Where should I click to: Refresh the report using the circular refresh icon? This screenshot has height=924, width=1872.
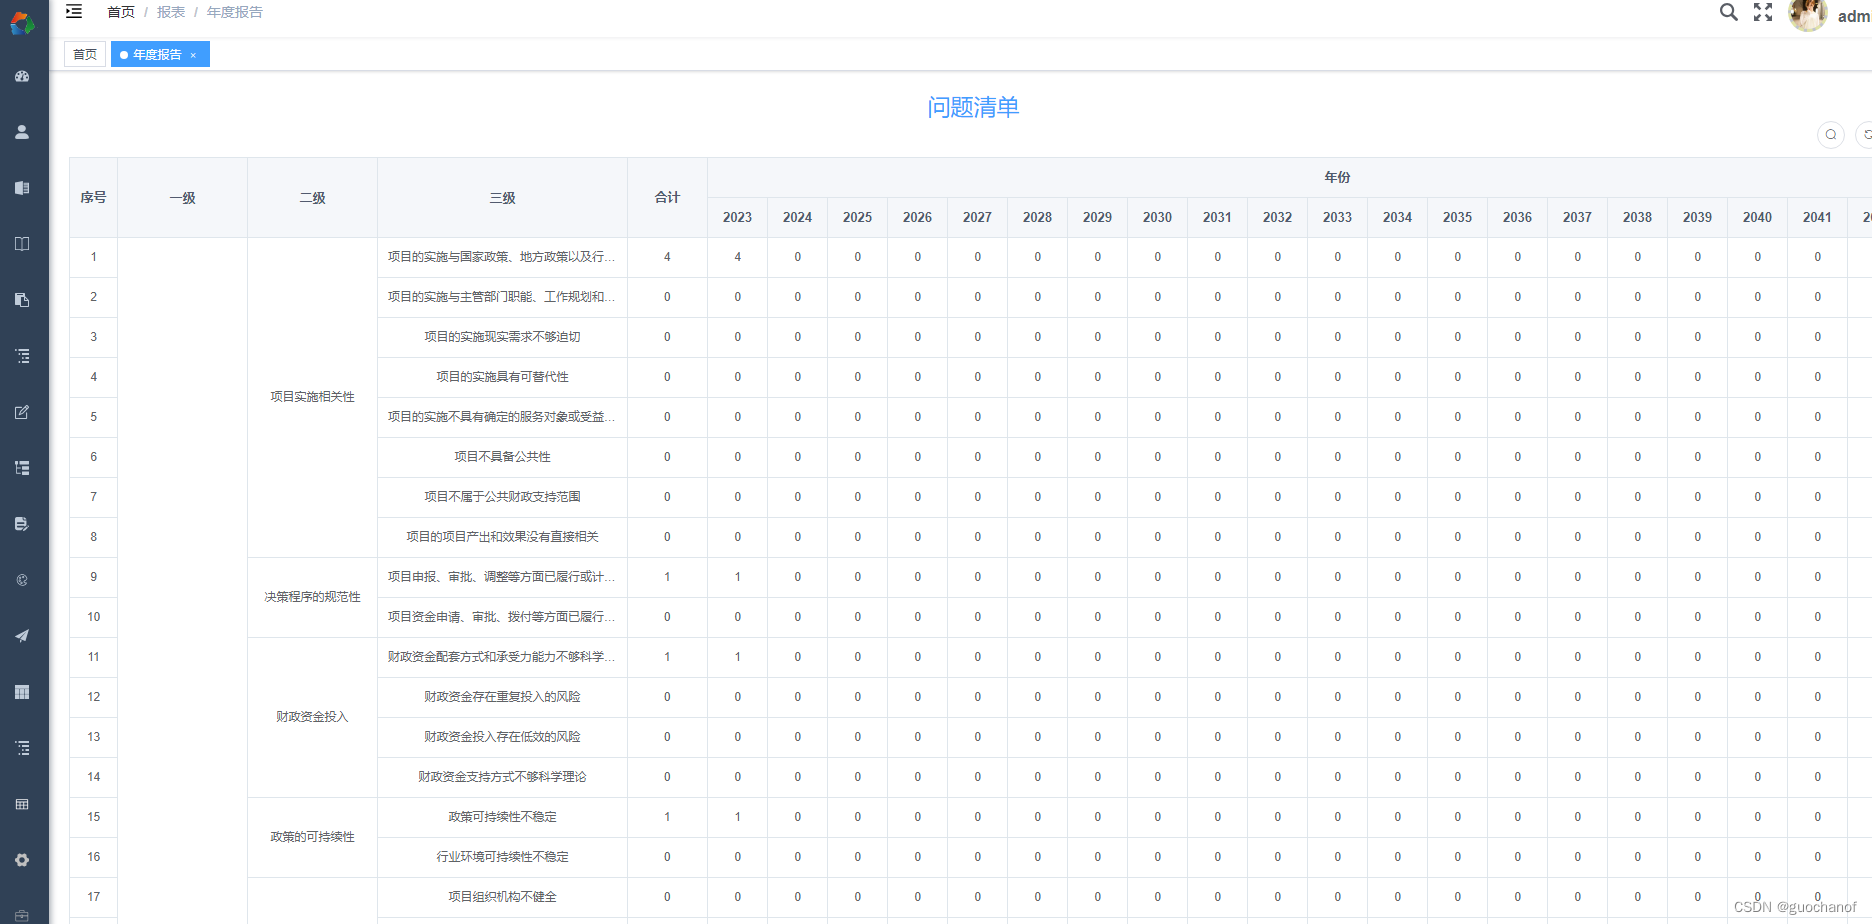[x=1865, y=134]
